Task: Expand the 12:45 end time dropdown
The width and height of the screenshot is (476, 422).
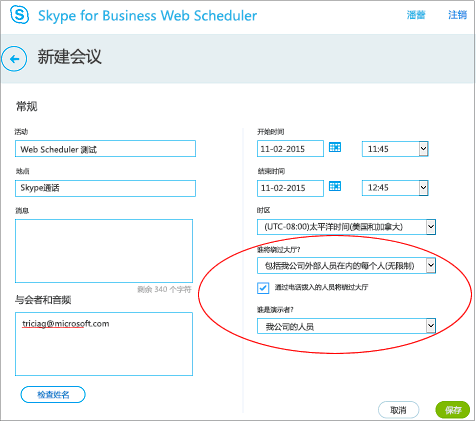Action: click(423, 188)
